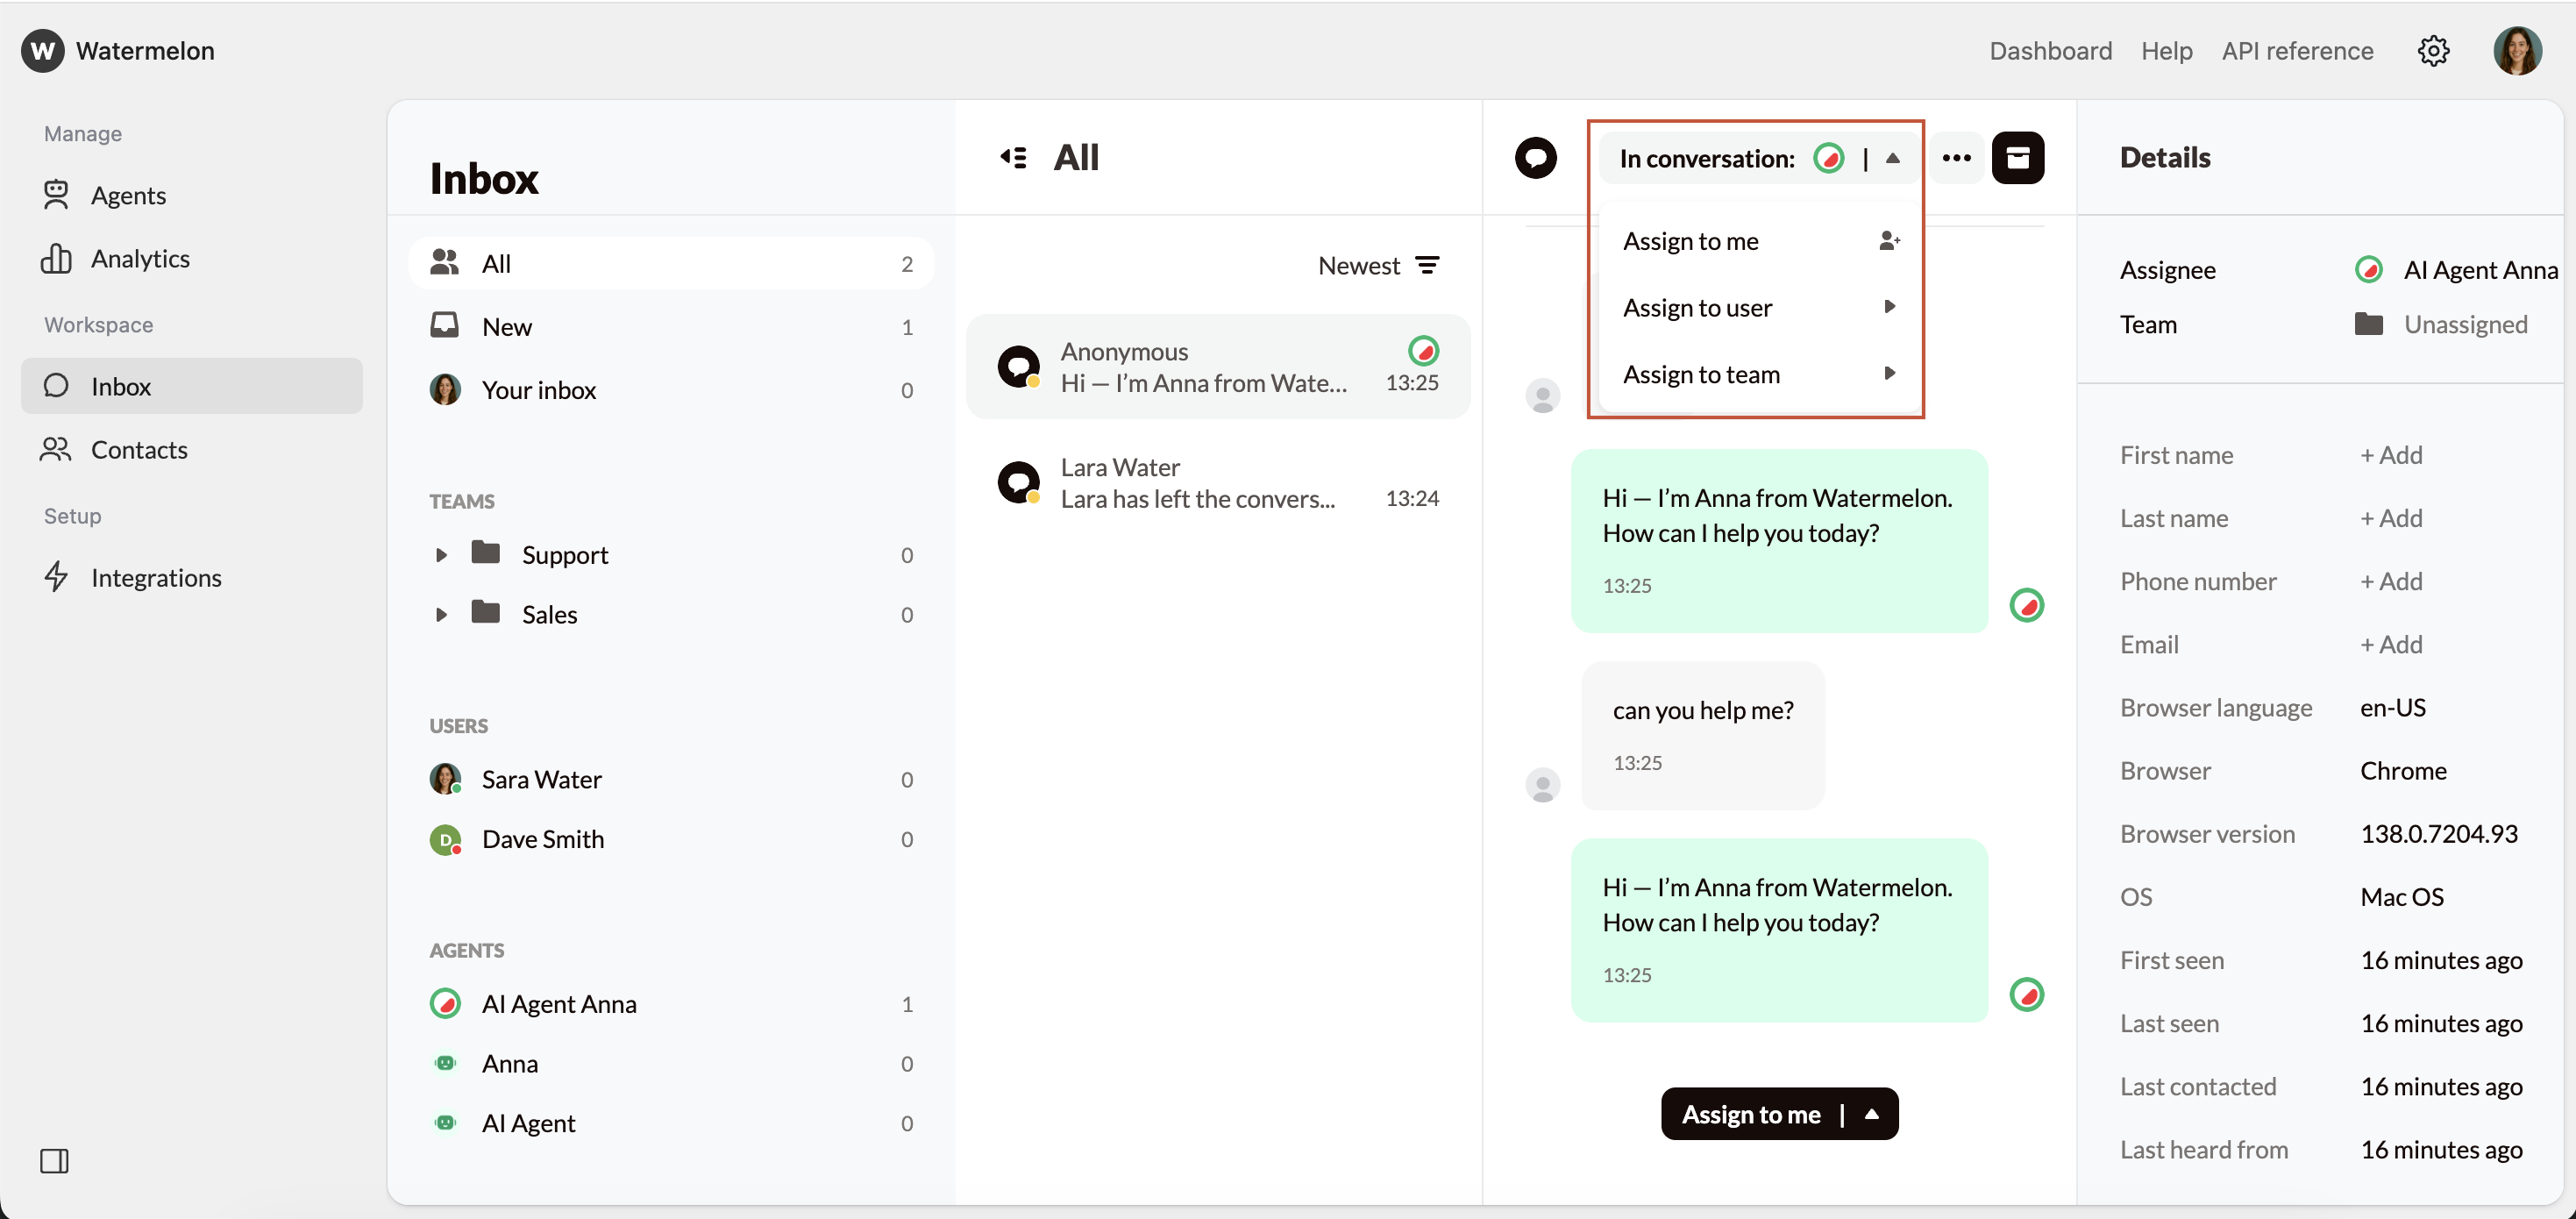Screen dimensions: 2576x1219
Task: Click the chat bubble channel icon in header
Action: (1536, 157)
